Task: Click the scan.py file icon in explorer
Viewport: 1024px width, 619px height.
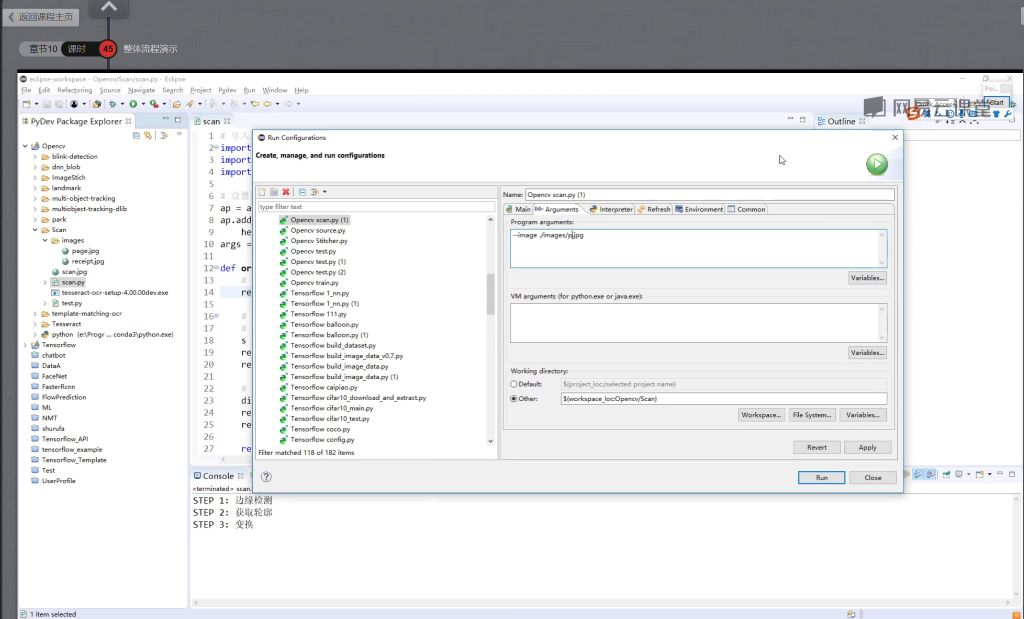Action: pos(56,282)
